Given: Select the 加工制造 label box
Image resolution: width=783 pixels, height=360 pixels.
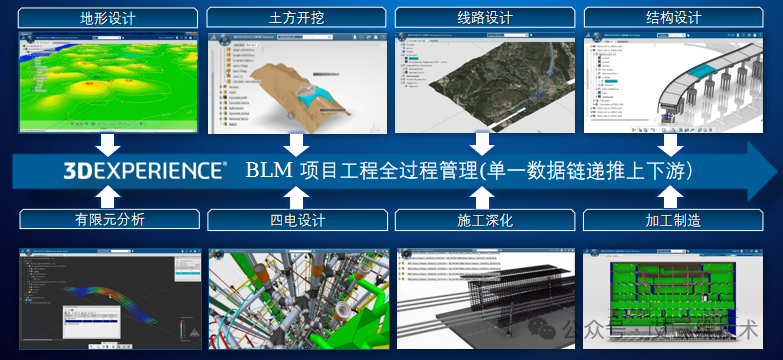Looking at the screenshot, I should point(673,220).
